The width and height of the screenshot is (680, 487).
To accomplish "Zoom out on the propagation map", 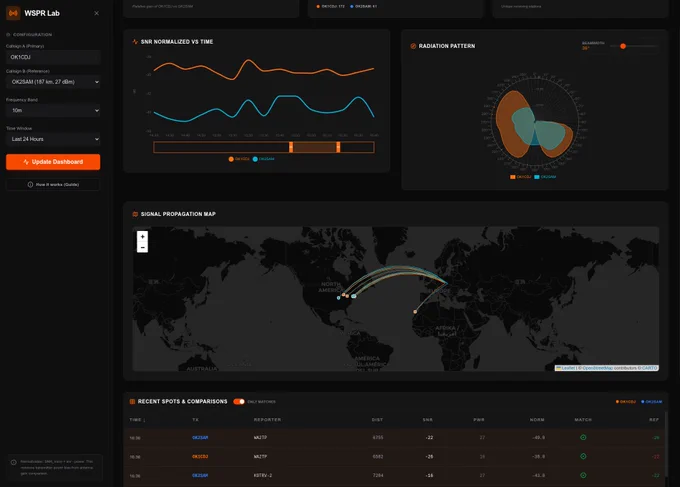I will pyautogui.click(x=142, y=247).
